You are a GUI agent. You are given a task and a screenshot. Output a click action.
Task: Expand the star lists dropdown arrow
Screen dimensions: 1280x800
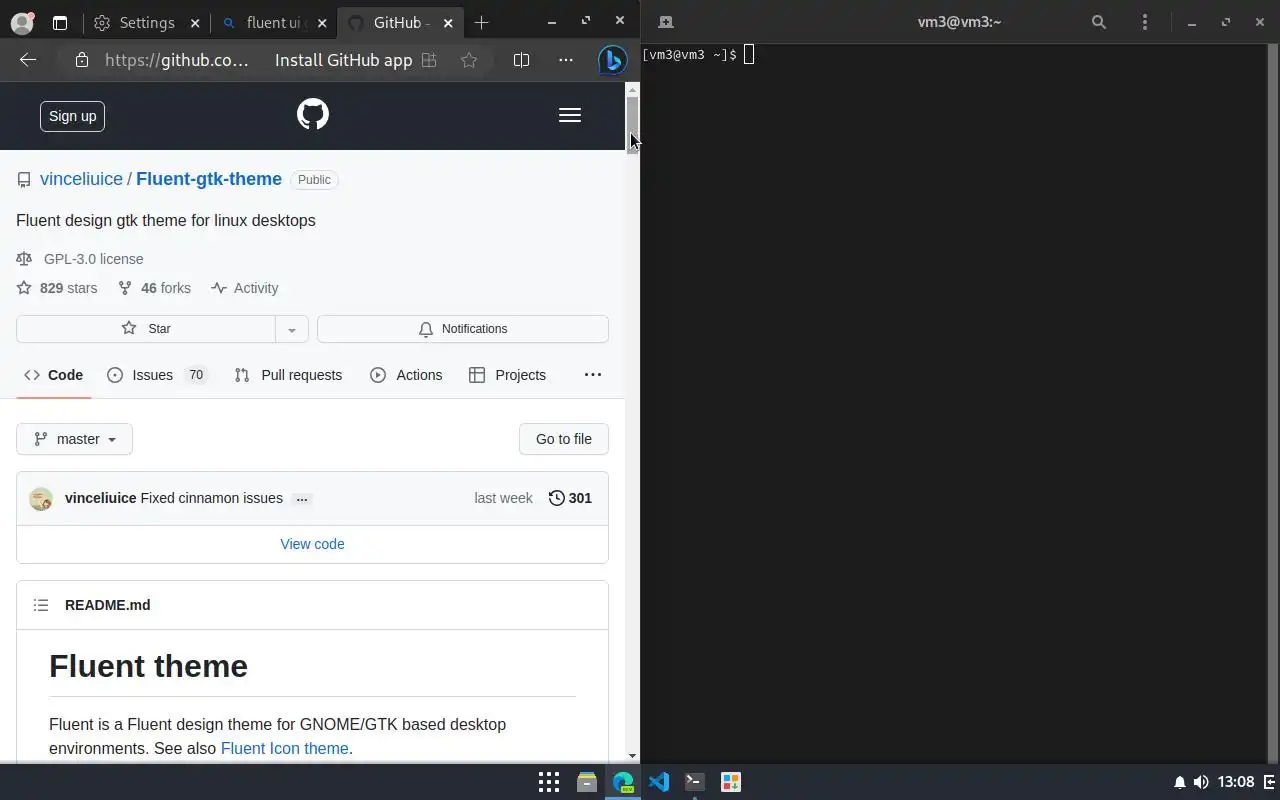coord(292,329)
